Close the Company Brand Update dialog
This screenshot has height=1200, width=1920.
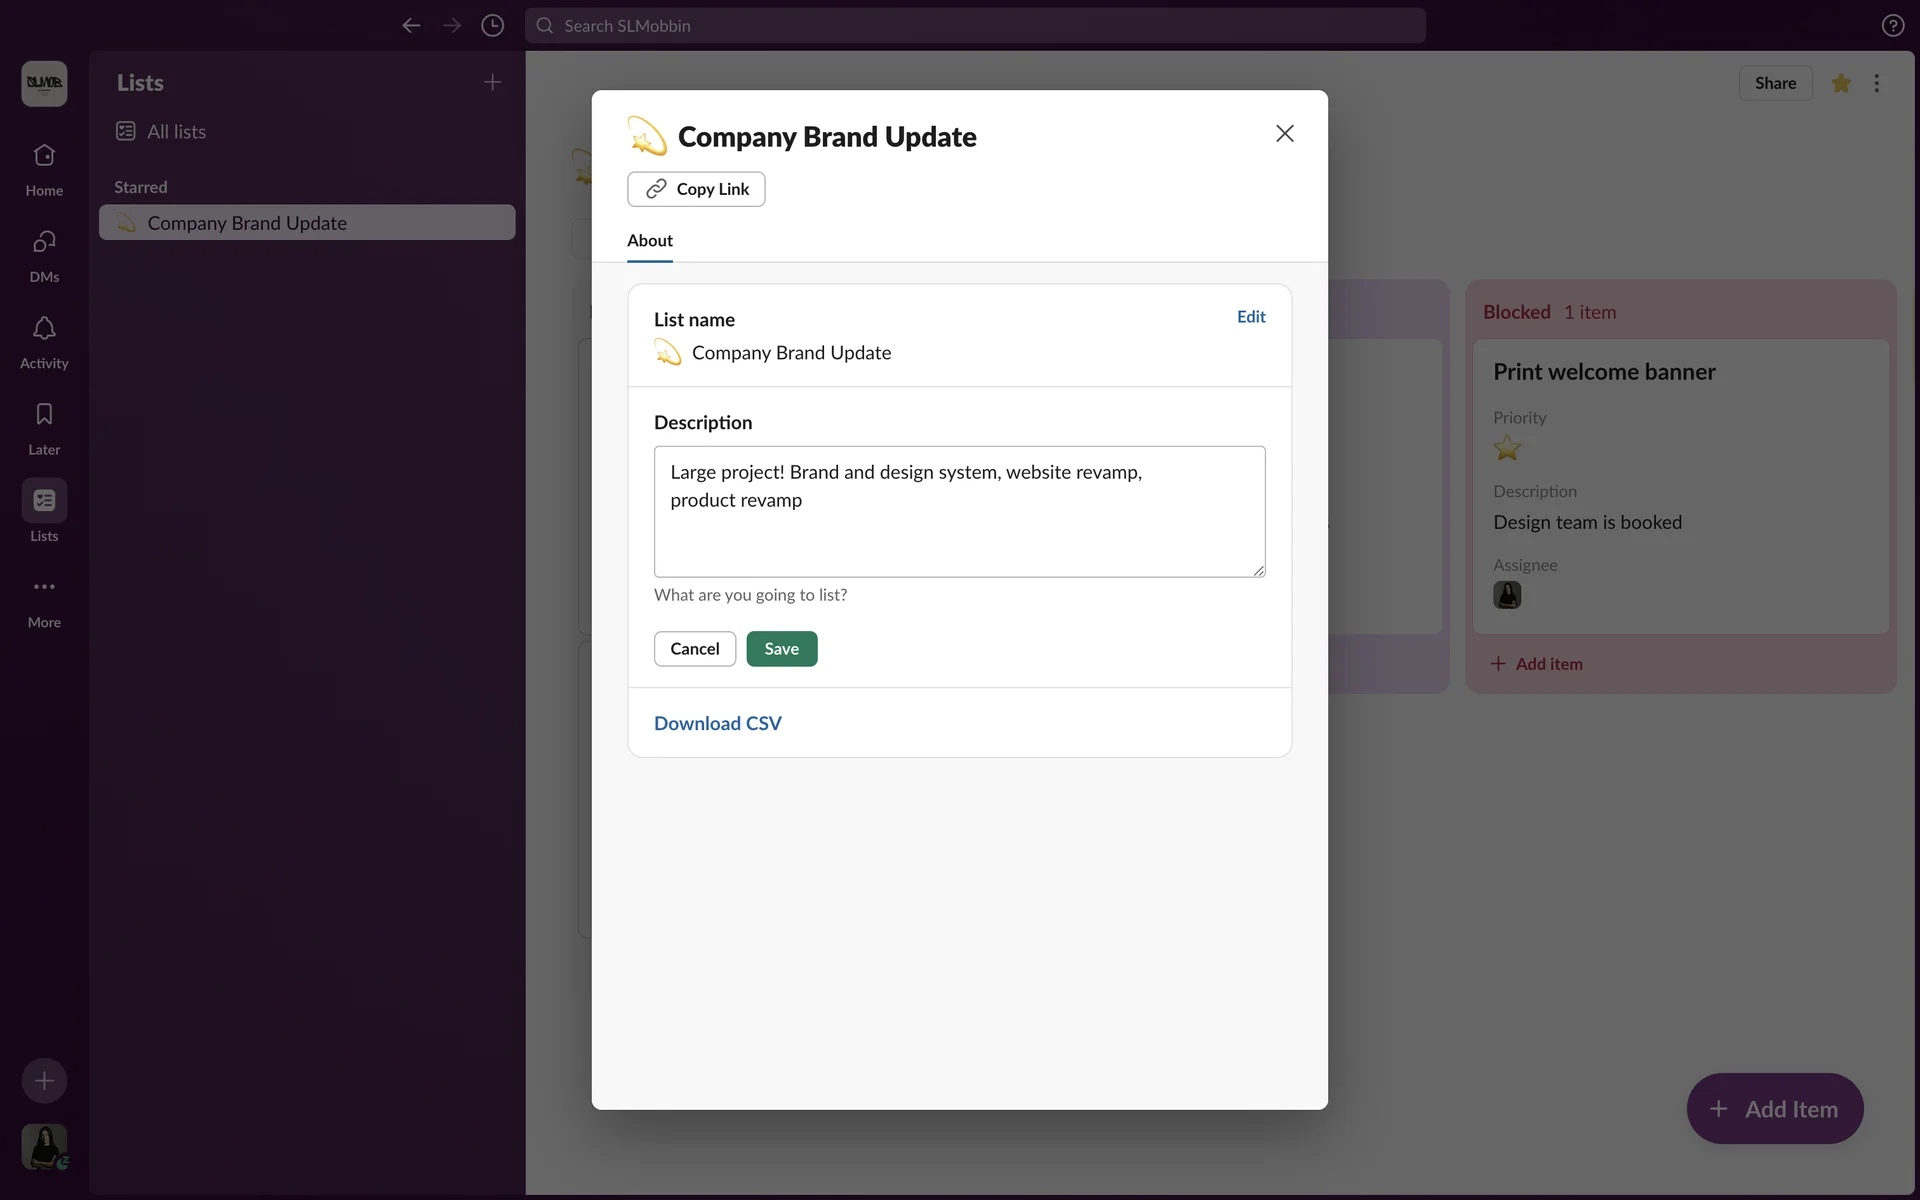[x=1284, y=134]
